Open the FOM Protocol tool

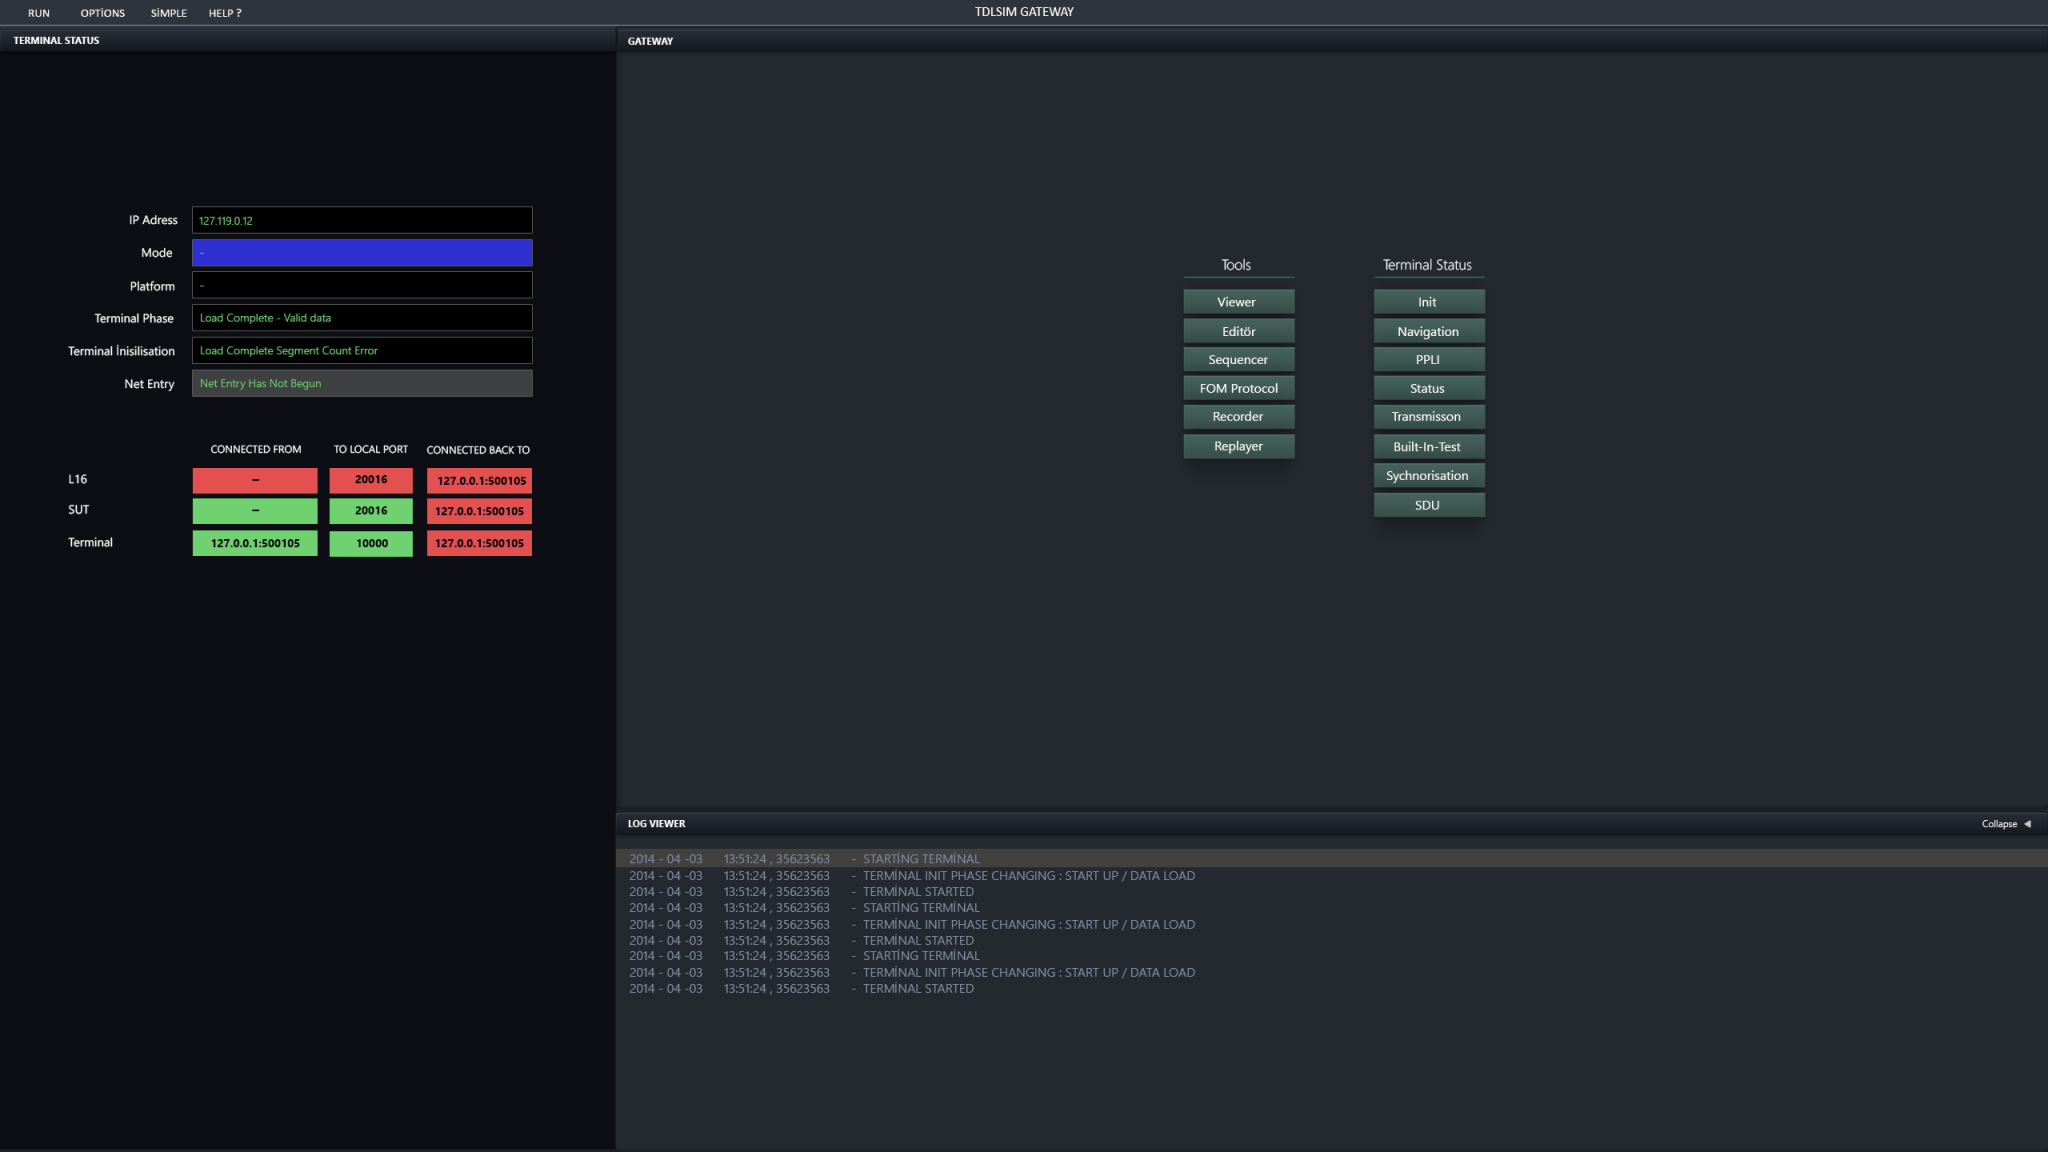point(1239,387)
